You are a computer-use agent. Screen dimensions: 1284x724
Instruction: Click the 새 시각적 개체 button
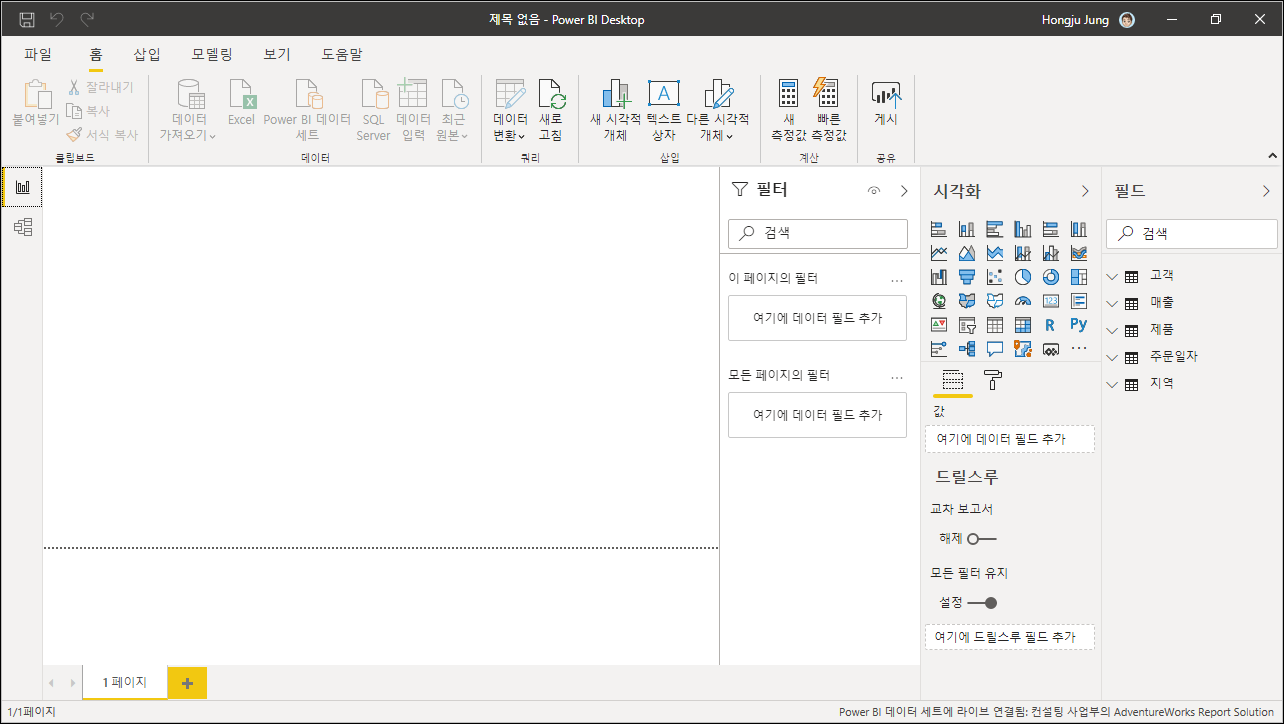coord(615,111)
